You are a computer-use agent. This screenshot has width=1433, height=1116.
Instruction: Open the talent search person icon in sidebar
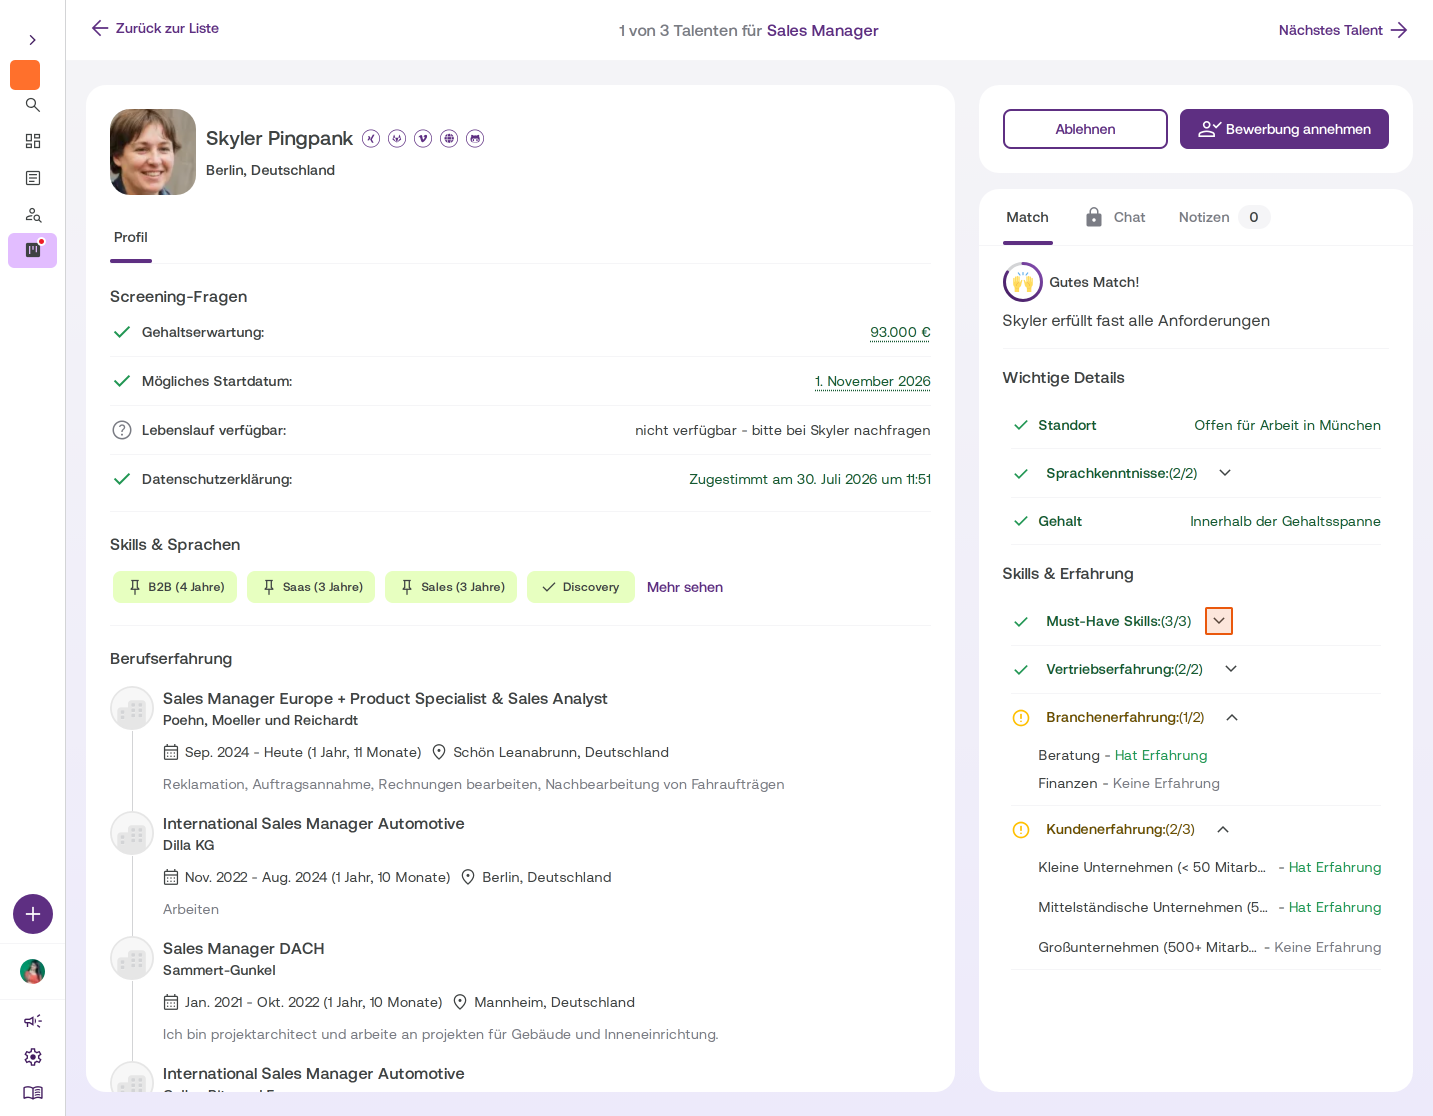pyautogui.click(x=33, y=215)
